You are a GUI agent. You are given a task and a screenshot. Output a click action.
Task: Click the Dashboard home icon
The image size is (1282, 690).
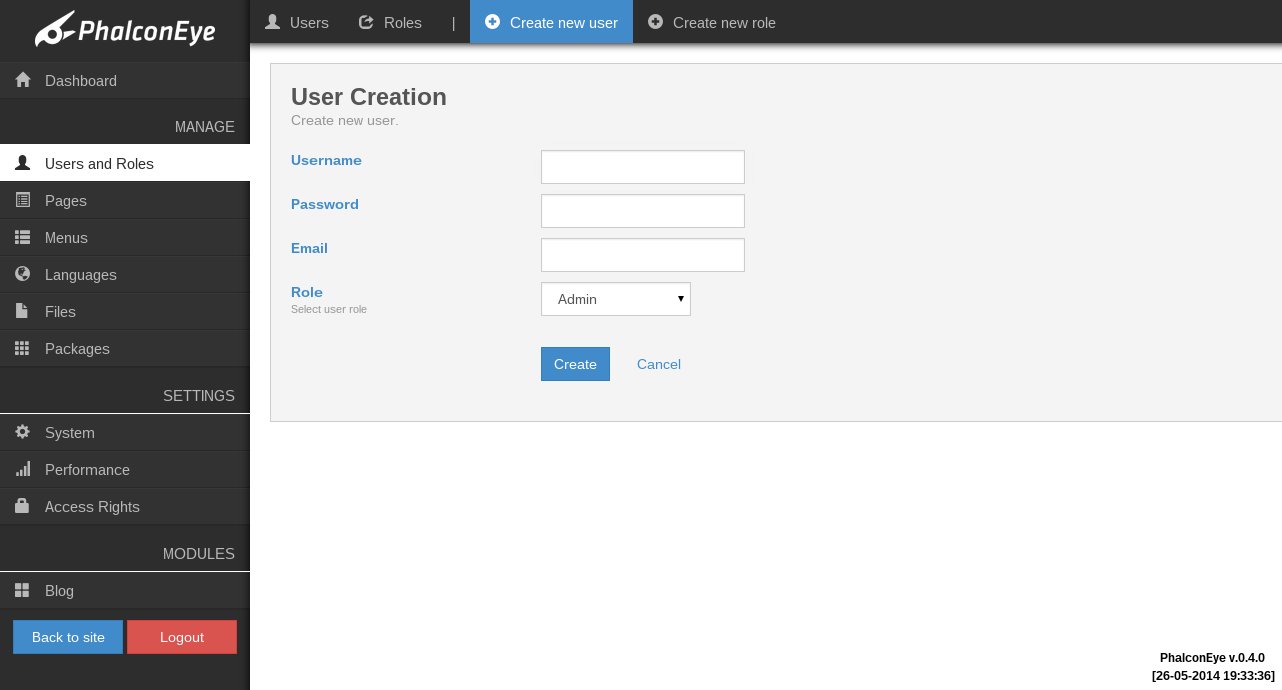tap(23, 80)
